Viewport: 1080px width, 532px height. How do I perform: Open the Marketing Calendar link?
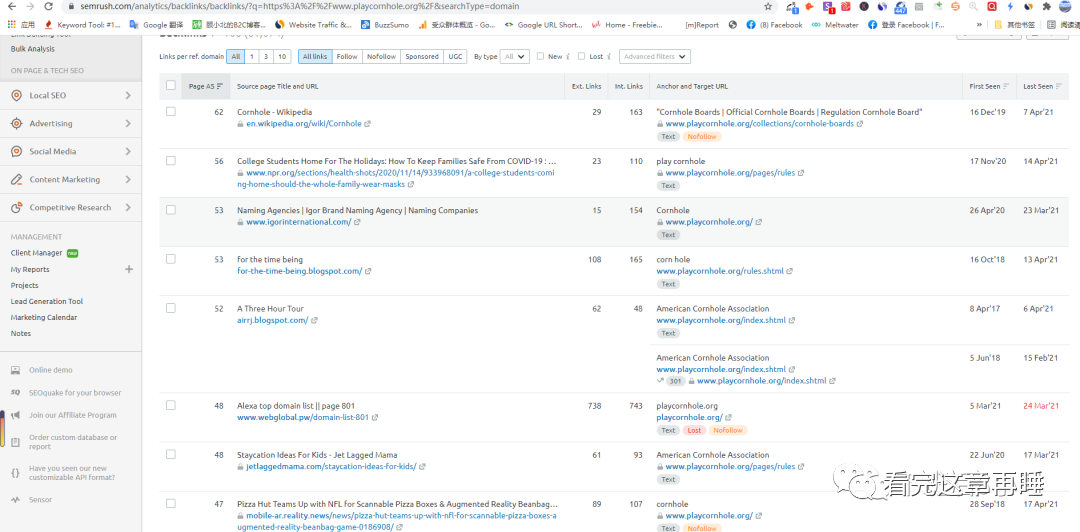(43, 317)
